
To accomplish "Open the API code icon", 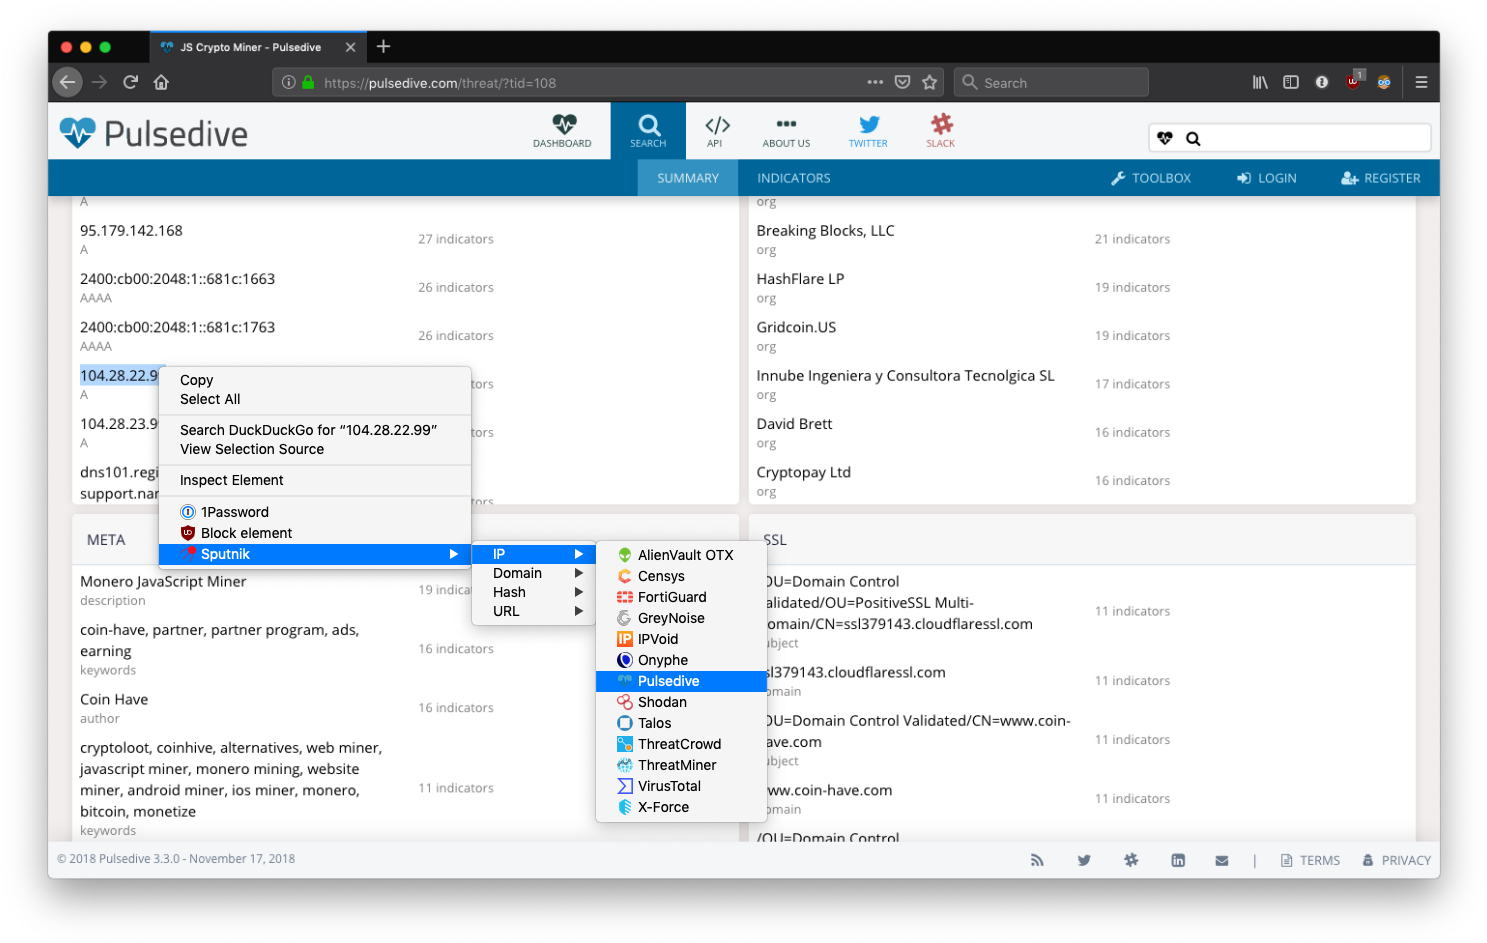I will pos(716,131).
